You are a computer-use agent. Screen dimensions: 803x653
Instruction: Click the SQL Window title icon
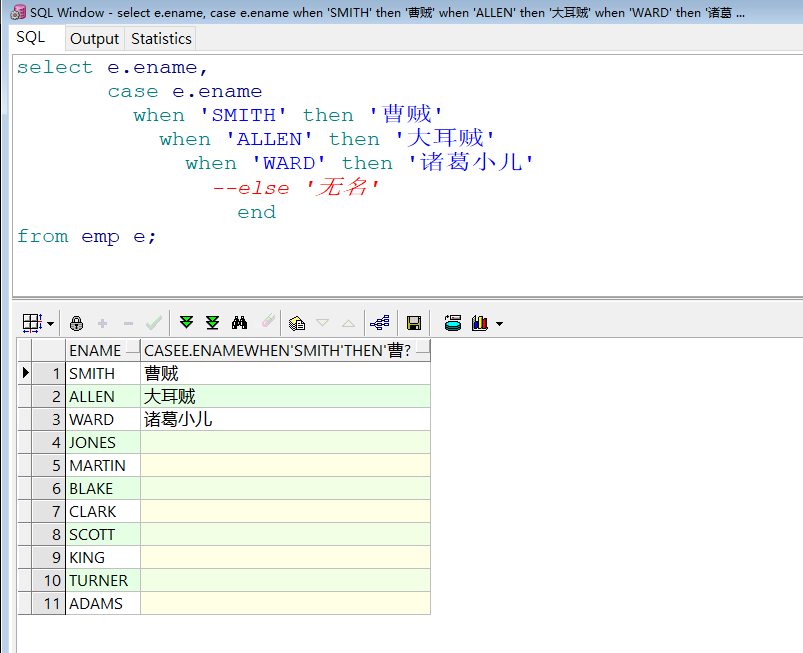pos(18,12)
